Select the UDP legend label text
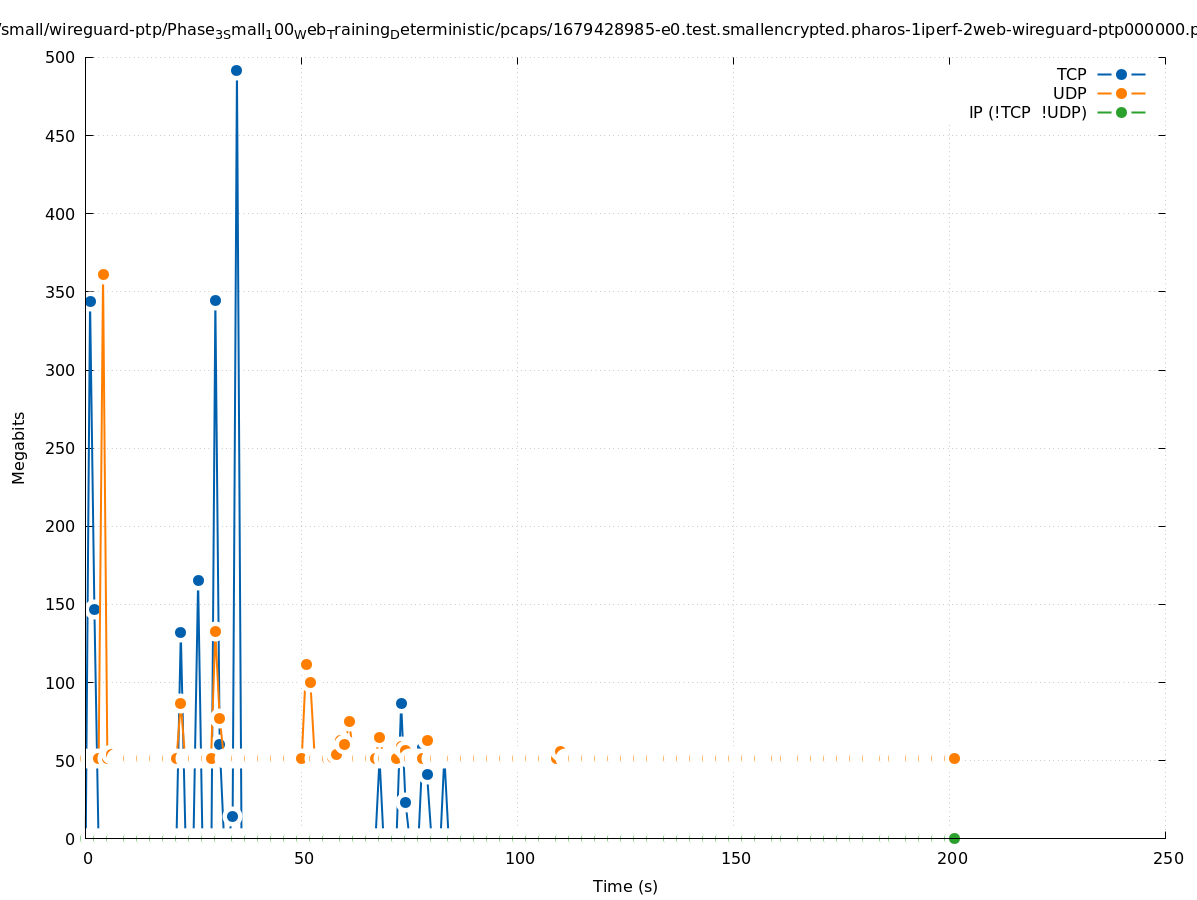Viewport: 1197px width, 900px height. coord(1069,93)
